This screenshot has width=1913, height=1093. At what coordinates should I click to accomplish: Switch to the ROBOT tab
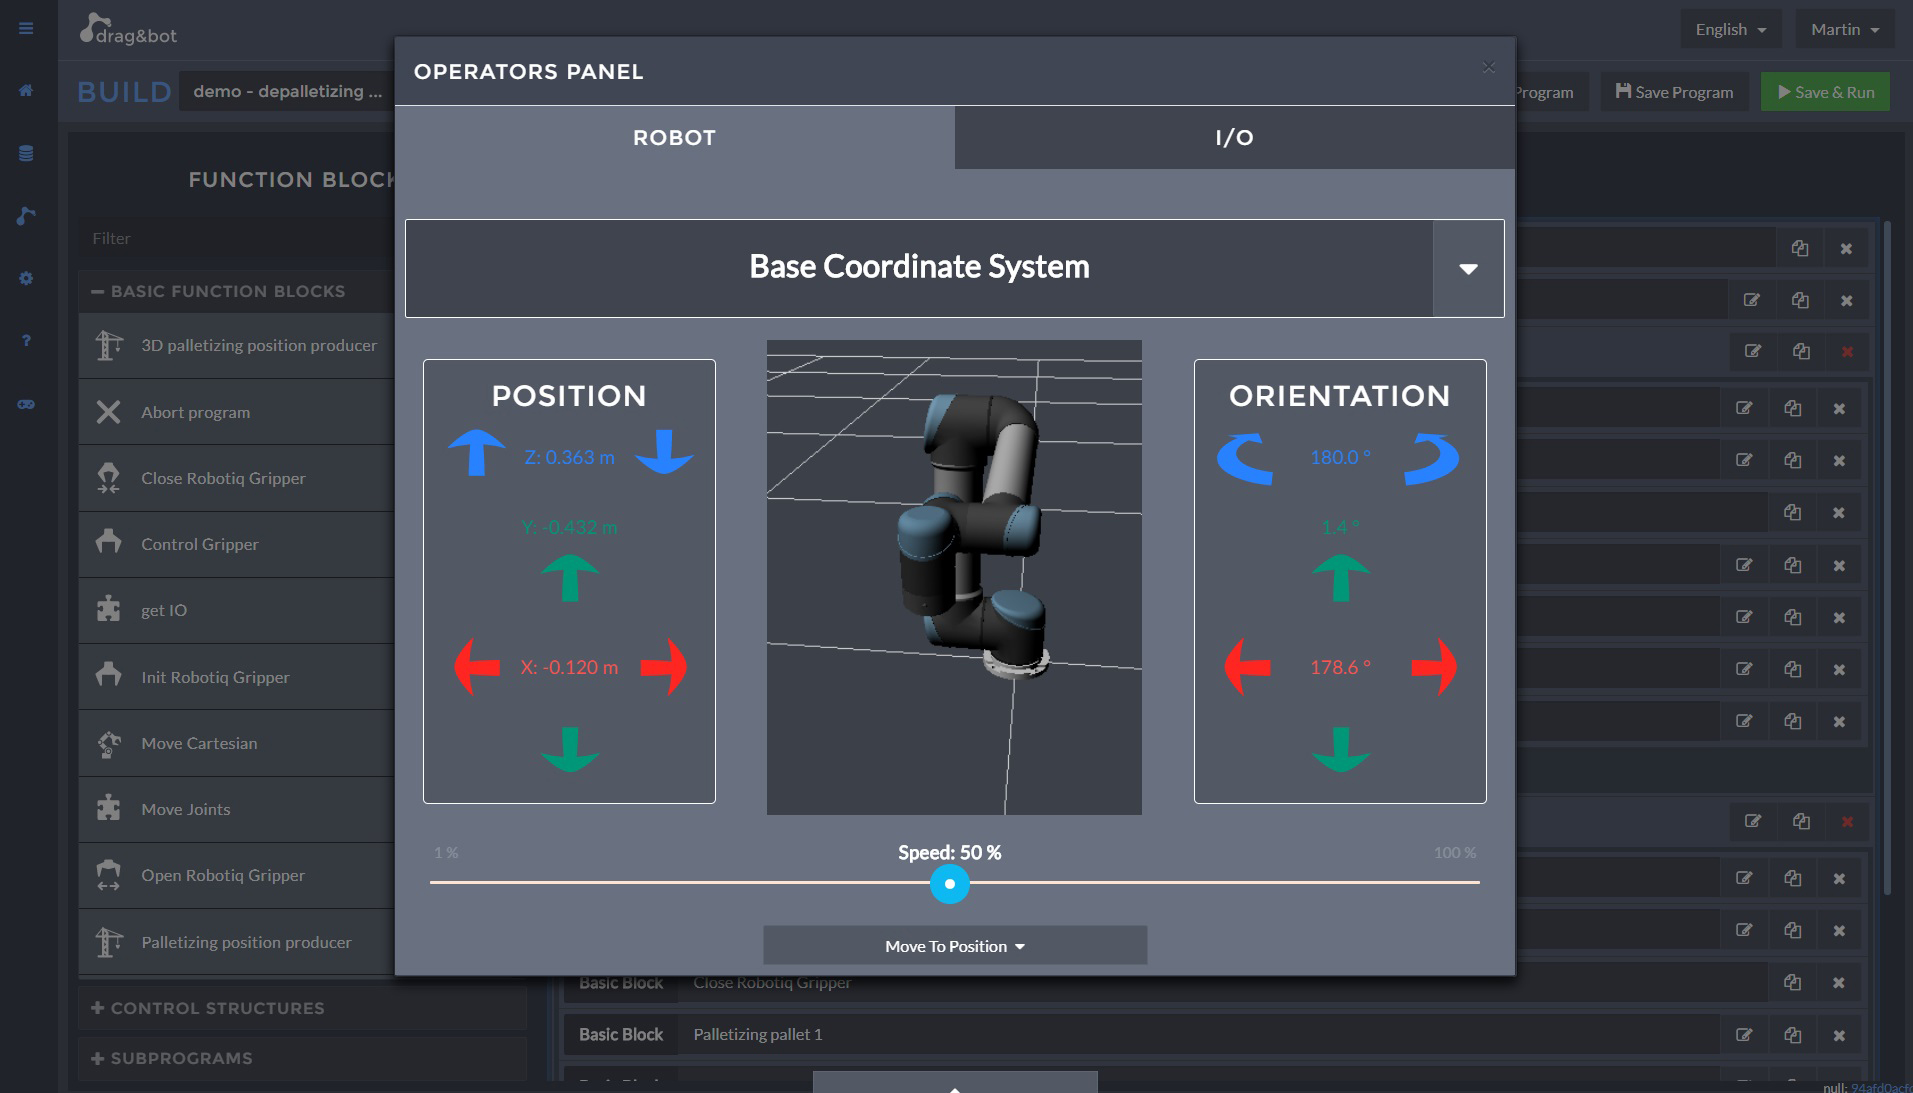[x=674, y=137]
